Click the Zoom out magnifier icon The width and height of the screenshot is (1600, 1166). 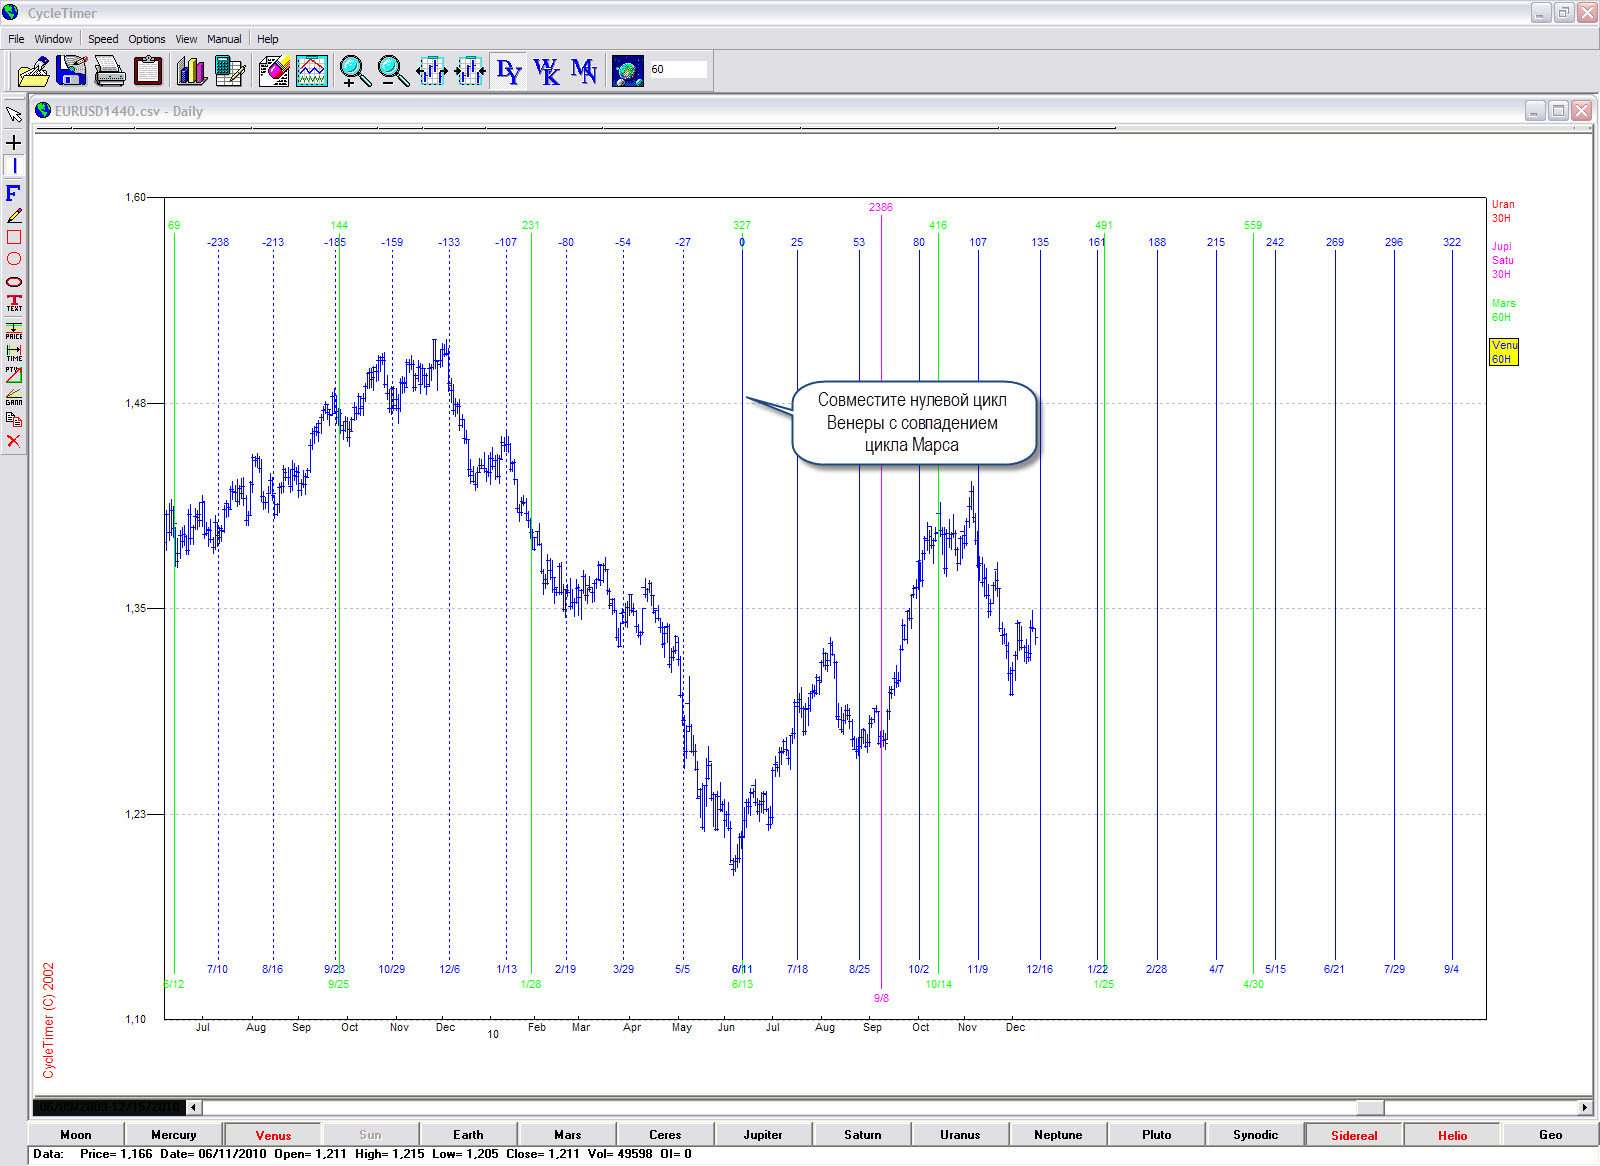click(x=393, y=71)
